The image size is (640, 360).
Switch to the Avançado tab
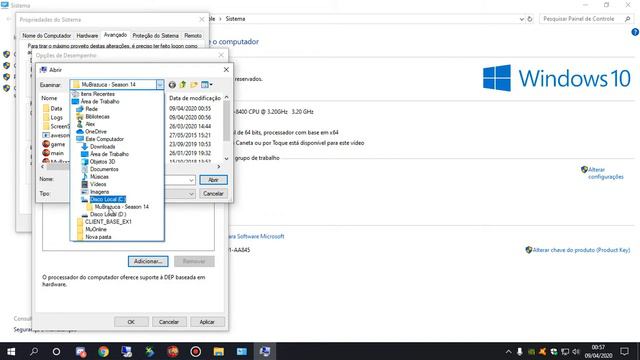[x=115, y=35]
